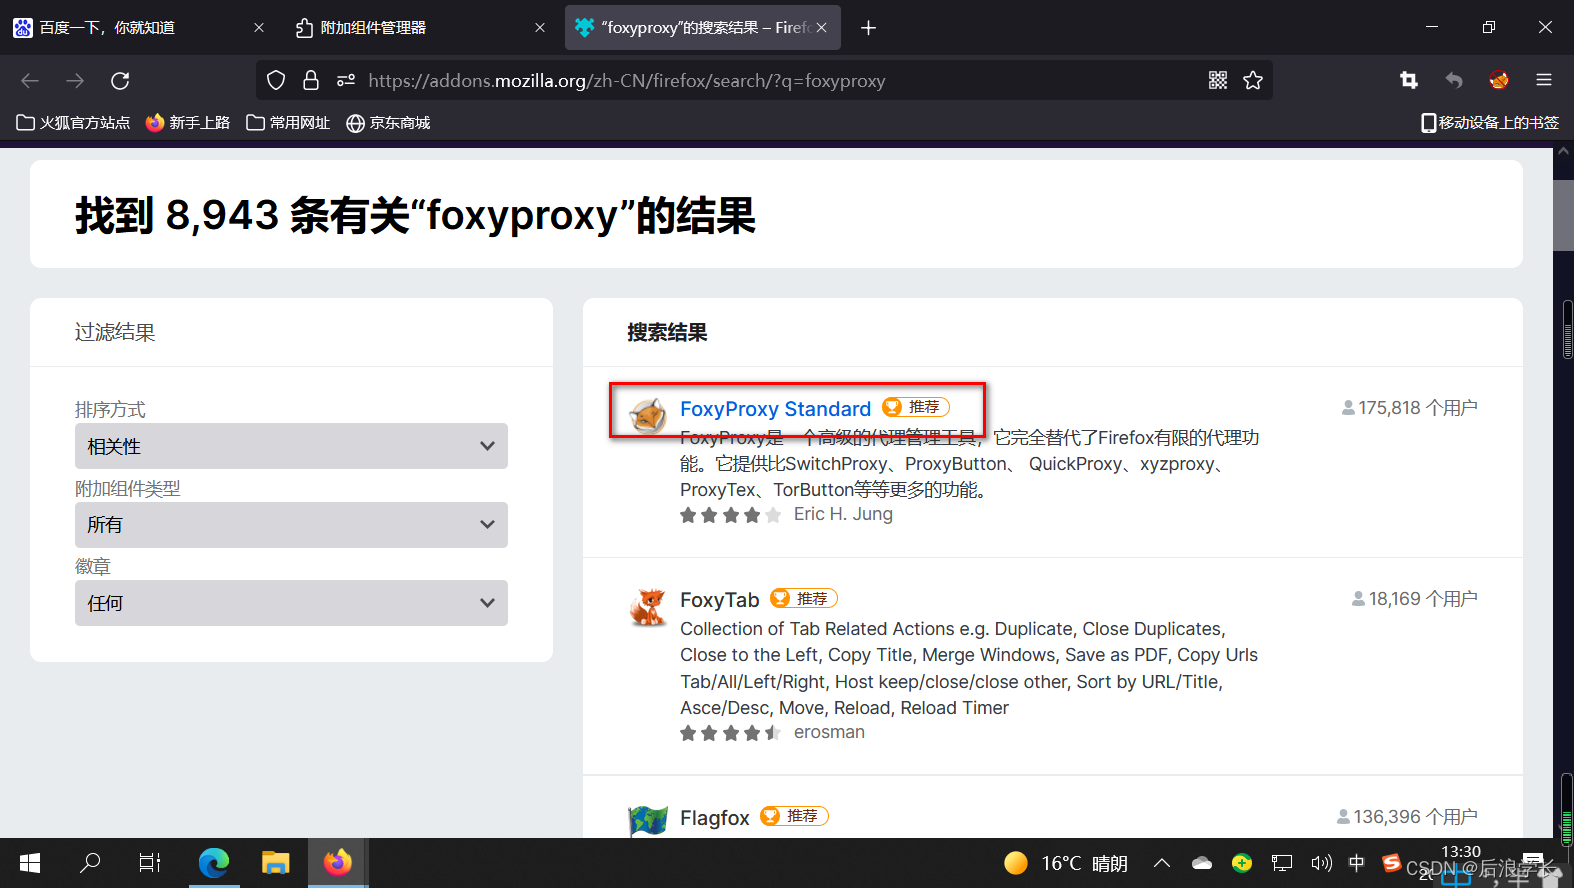Open File Explorer from taskbar
The height and width of the screenshot is (888, 1574).
coord(276,863)
